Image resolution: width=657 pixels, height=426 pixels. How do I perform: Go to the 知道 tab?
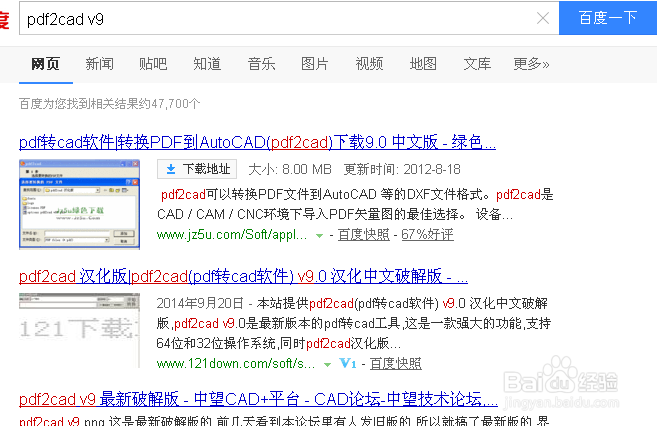[207, 64]
